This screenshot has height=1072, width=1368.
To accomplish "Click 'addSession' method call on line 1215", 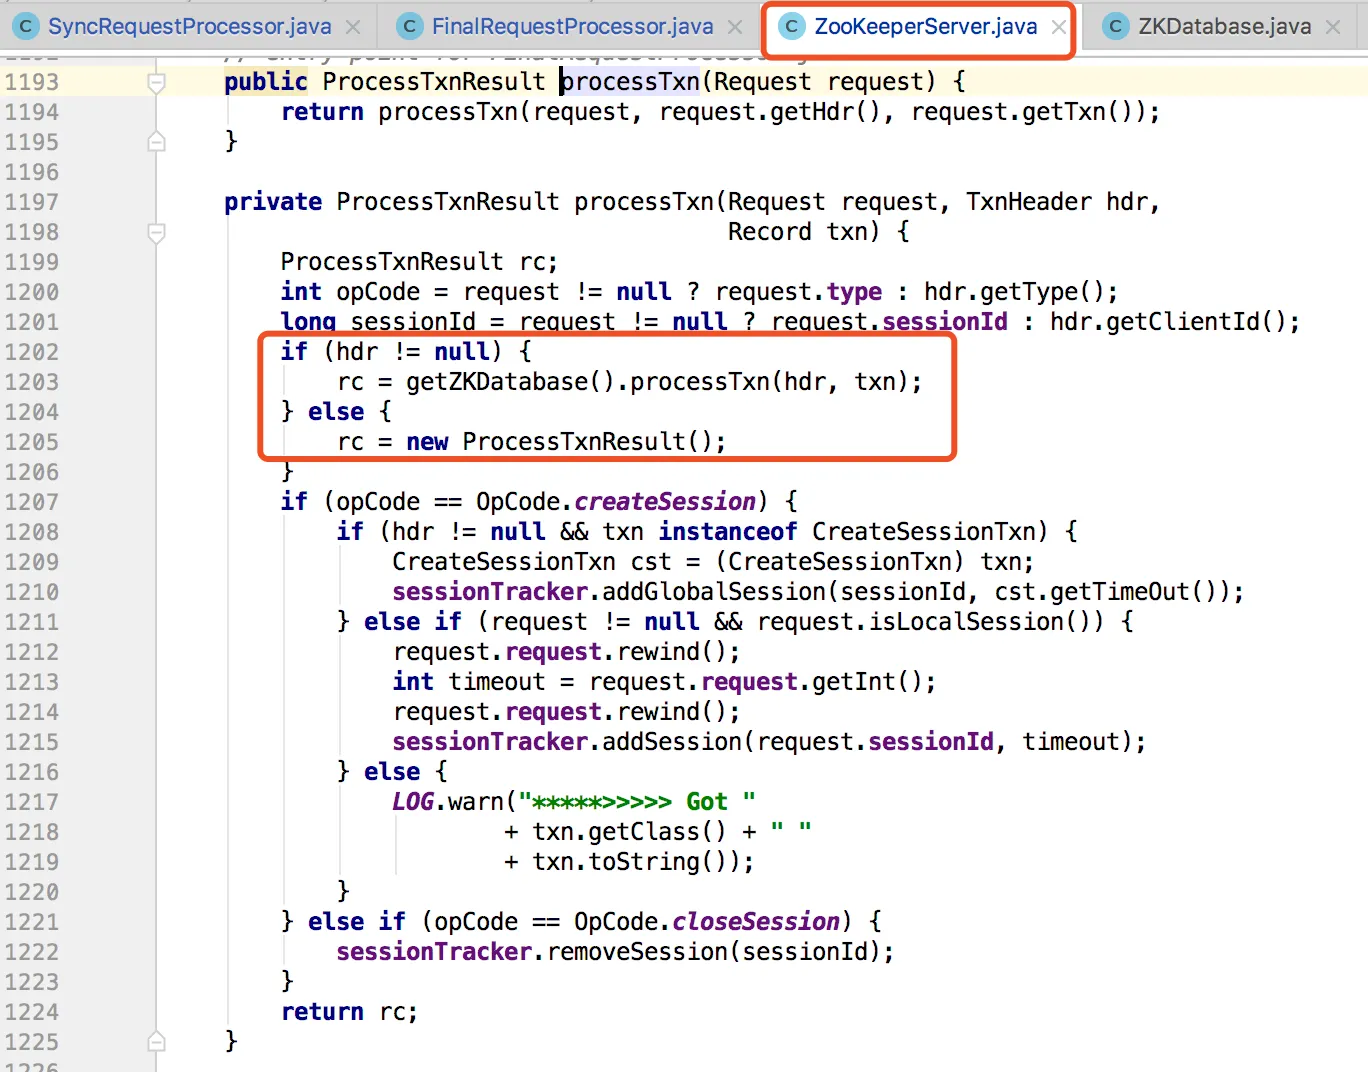I will (x=671, y=742).
